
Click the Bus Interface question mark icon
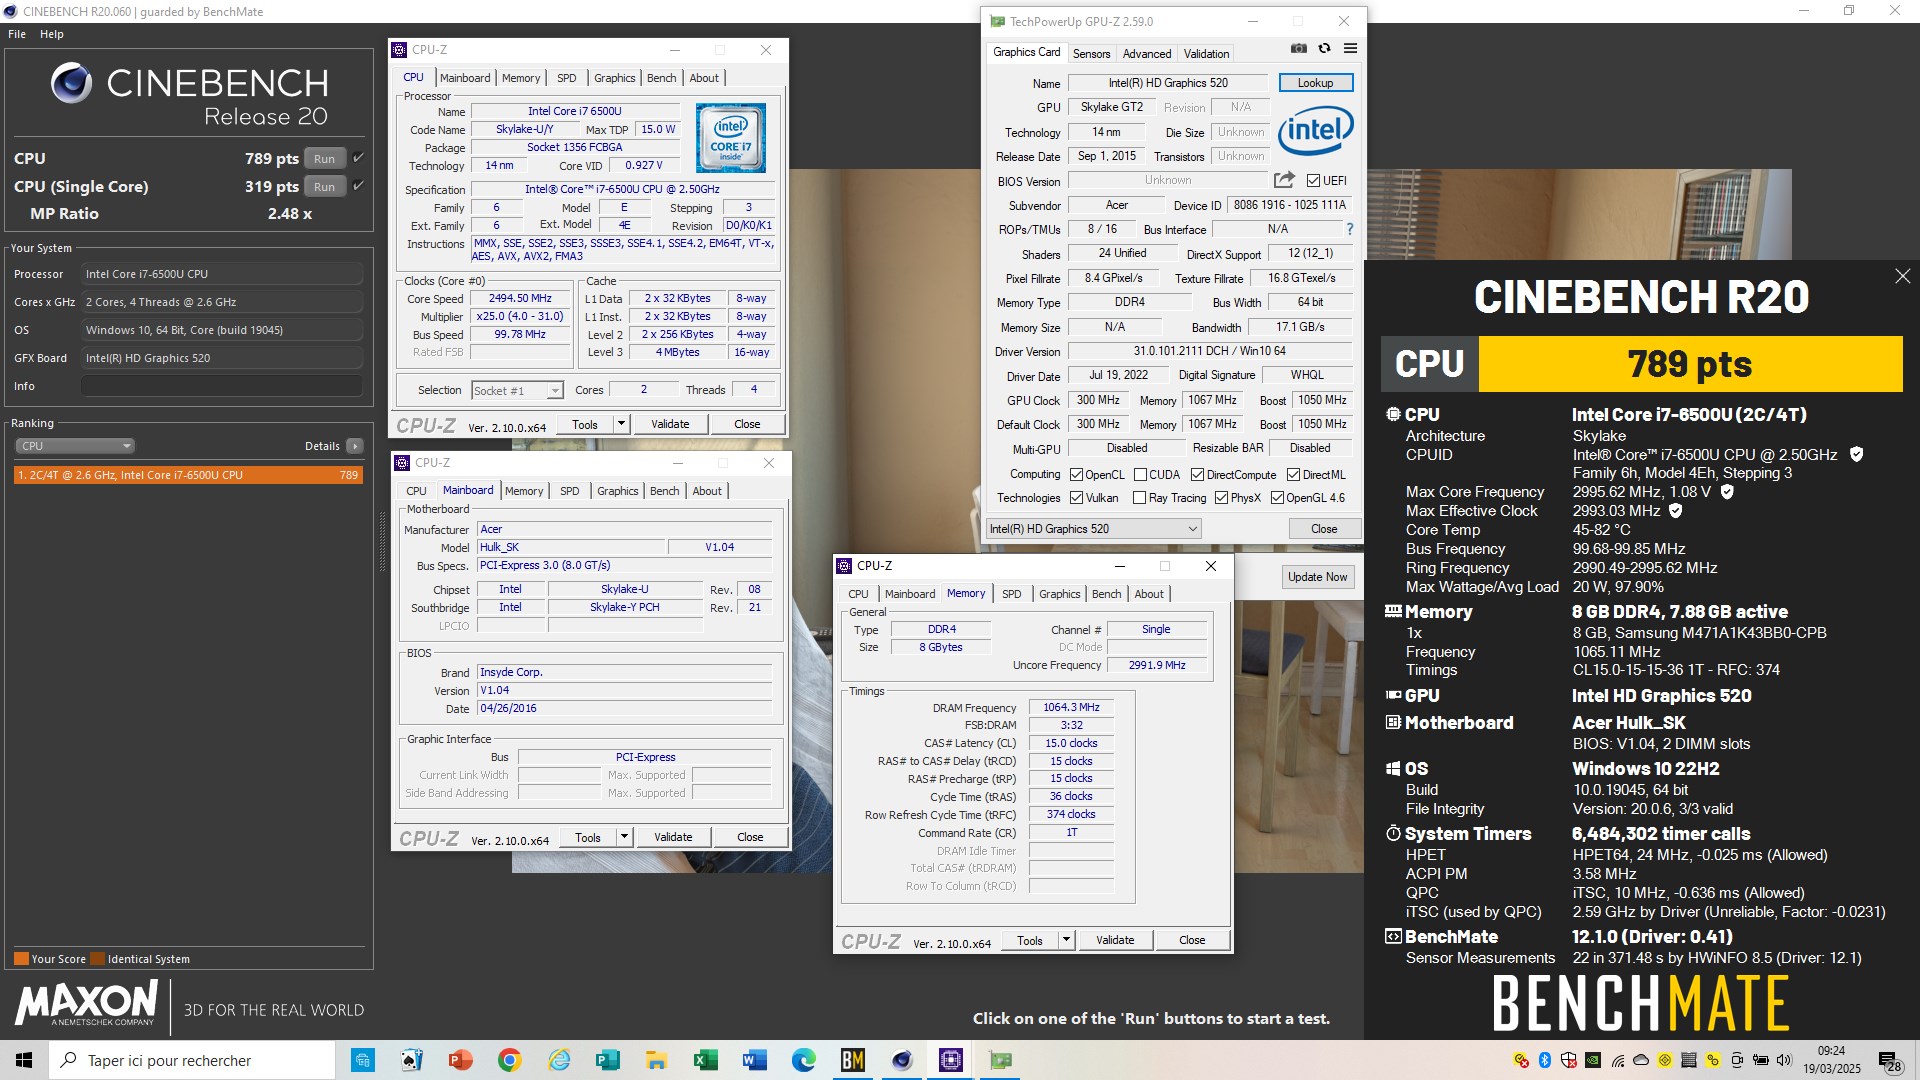[1349, 229]
